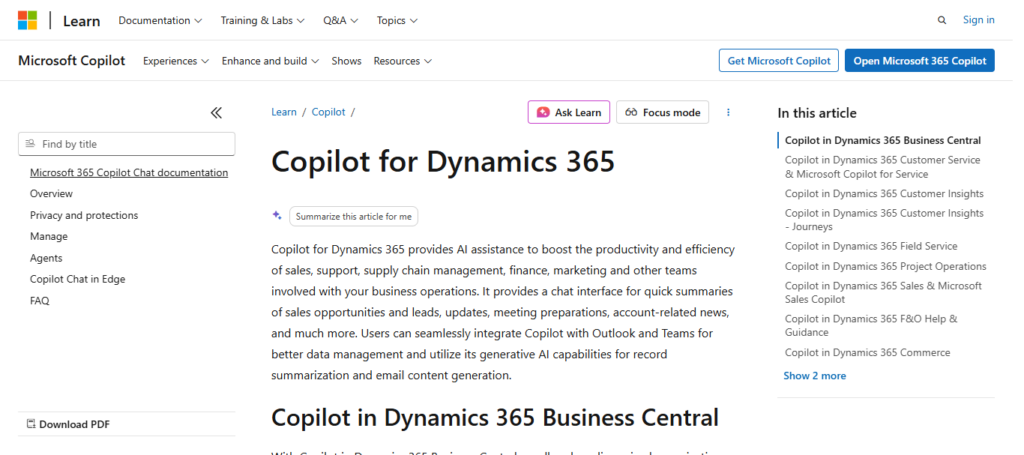Expand the Q&A menu
1024x455 pixels.
coord(340,20)
